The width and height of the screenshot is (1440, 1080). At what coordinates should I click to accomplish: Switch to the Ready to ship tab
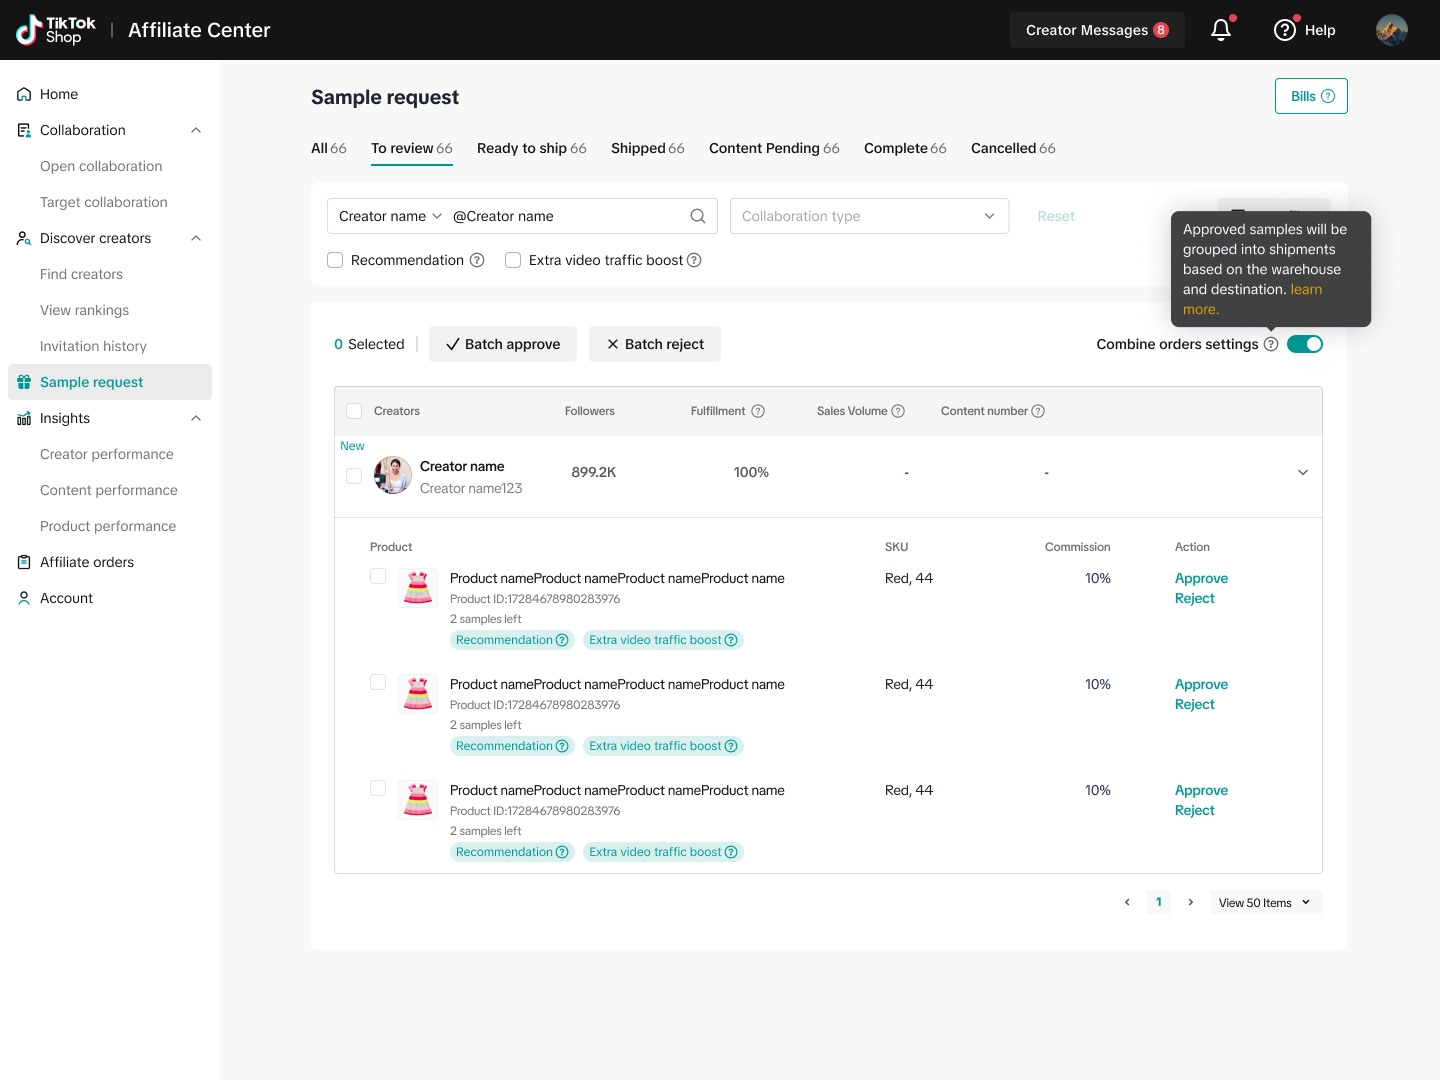tap(531, 148)
